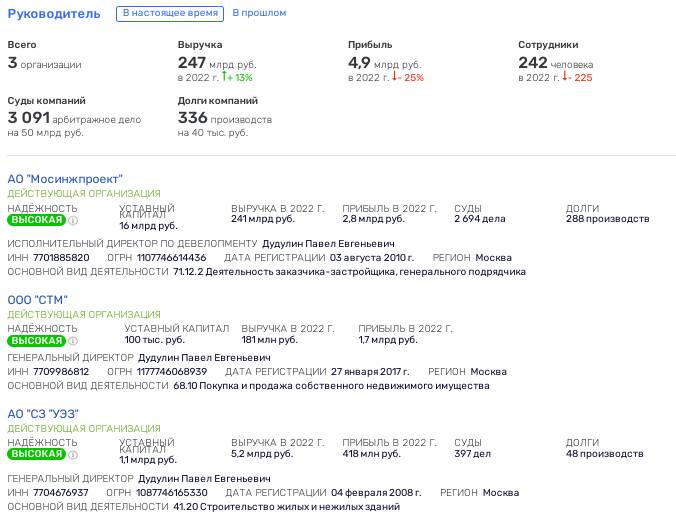Click info icon beside СЗ УЭЗ reliability badge
676x515 pixels.
73,455
